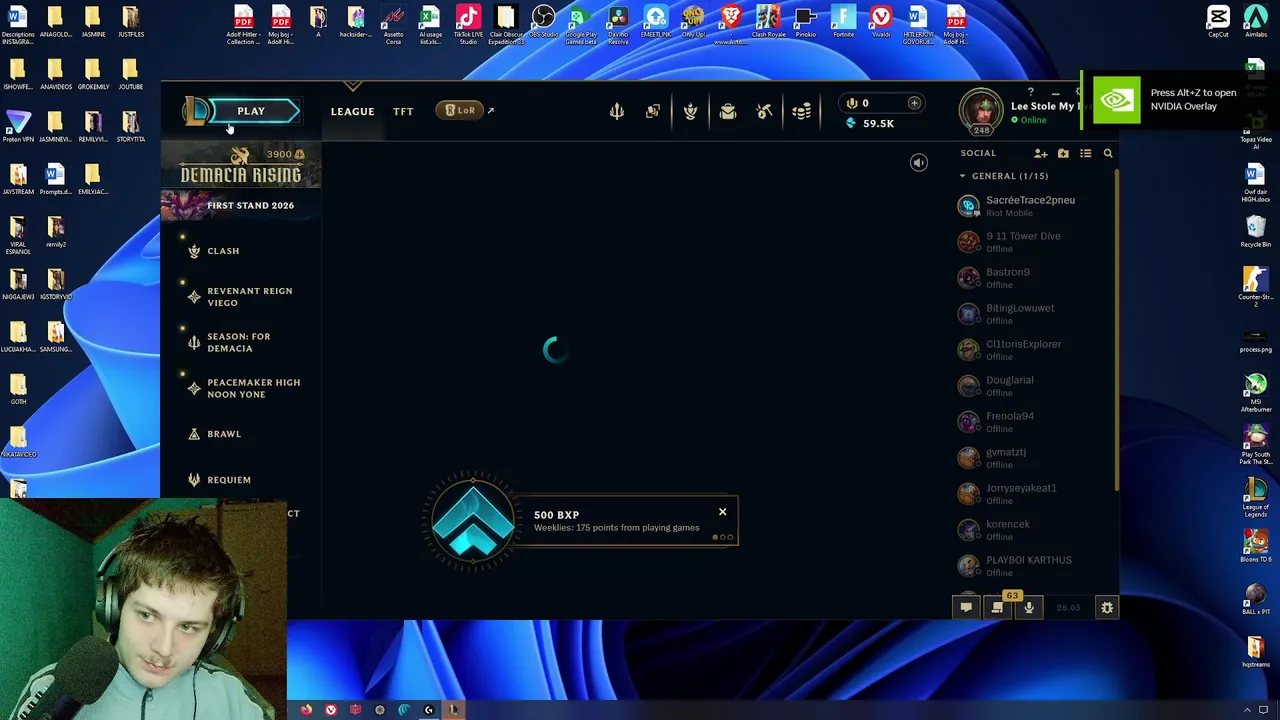Screen dimensions: 1280x720
Task: Open the Demacia Rising banner
Action: (x=240, y=166)
